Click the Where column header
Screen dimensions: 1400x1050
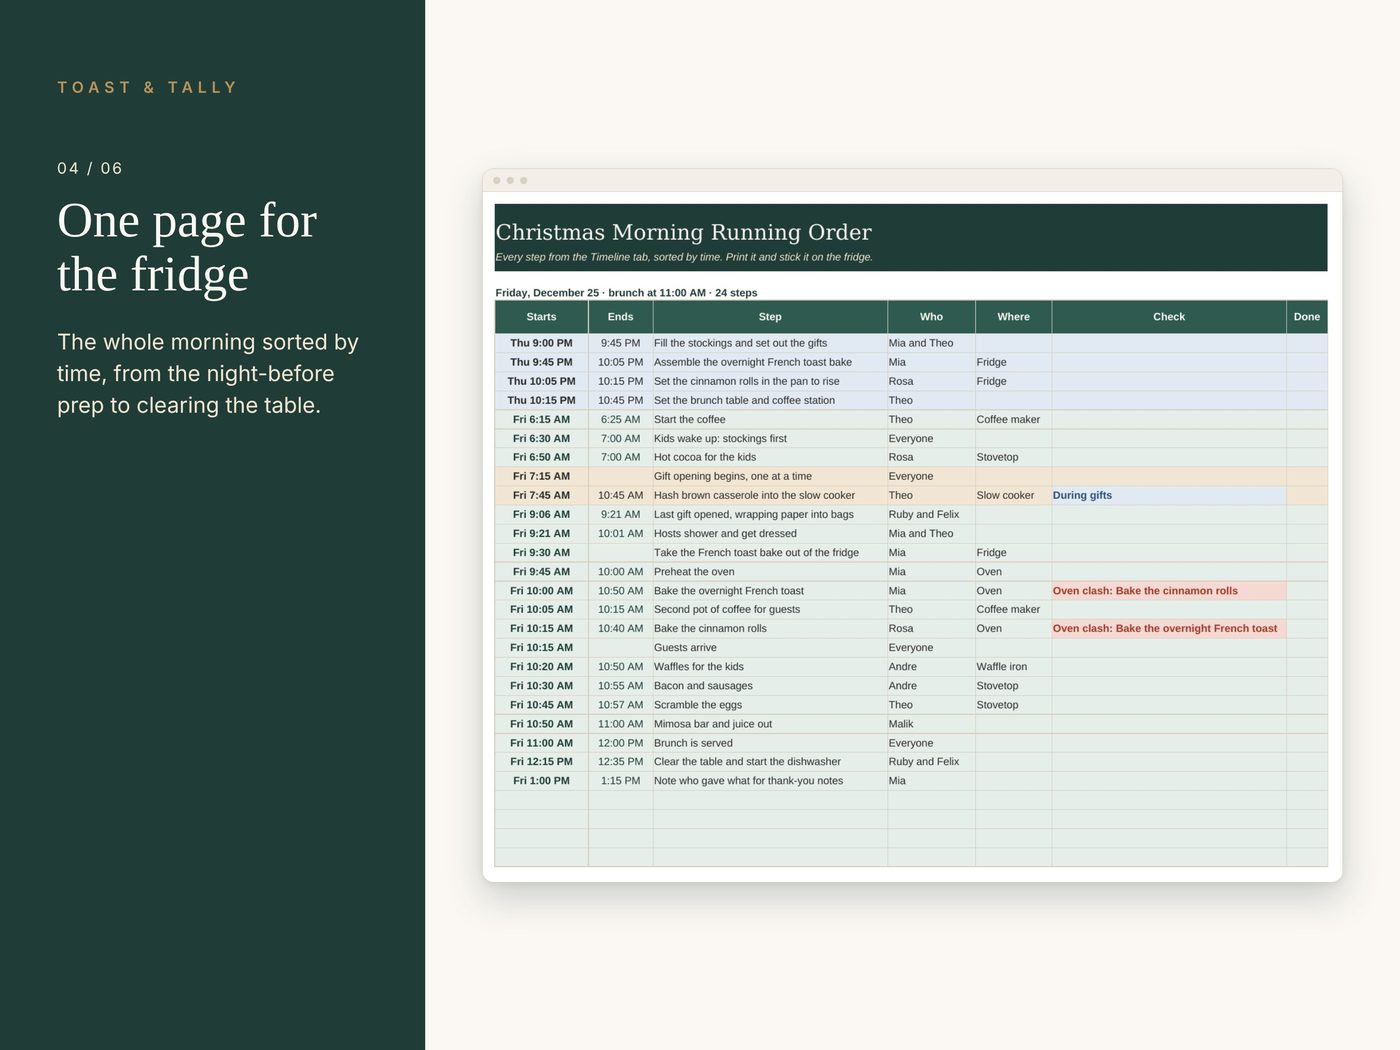[x=1013, y=317]
